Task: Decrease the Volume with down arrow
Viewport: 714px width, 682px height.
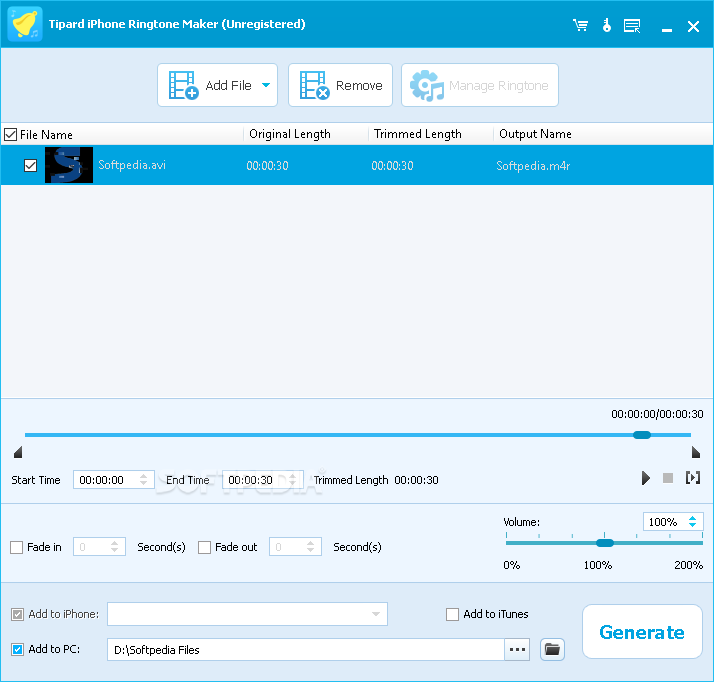Action: pyautogui.click(x=693, y=525)
